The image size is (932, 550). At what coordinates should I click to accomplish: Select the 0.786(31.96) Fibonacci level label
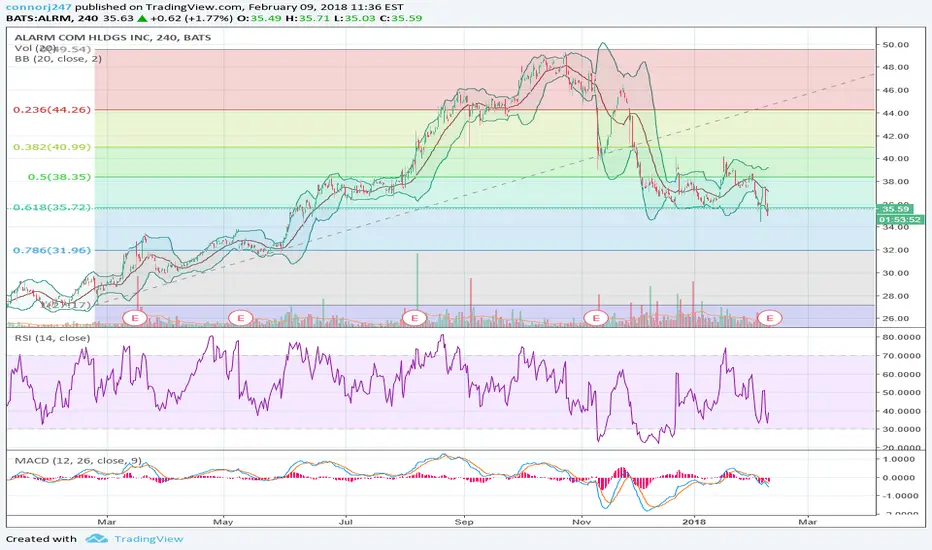click(52, 250)
